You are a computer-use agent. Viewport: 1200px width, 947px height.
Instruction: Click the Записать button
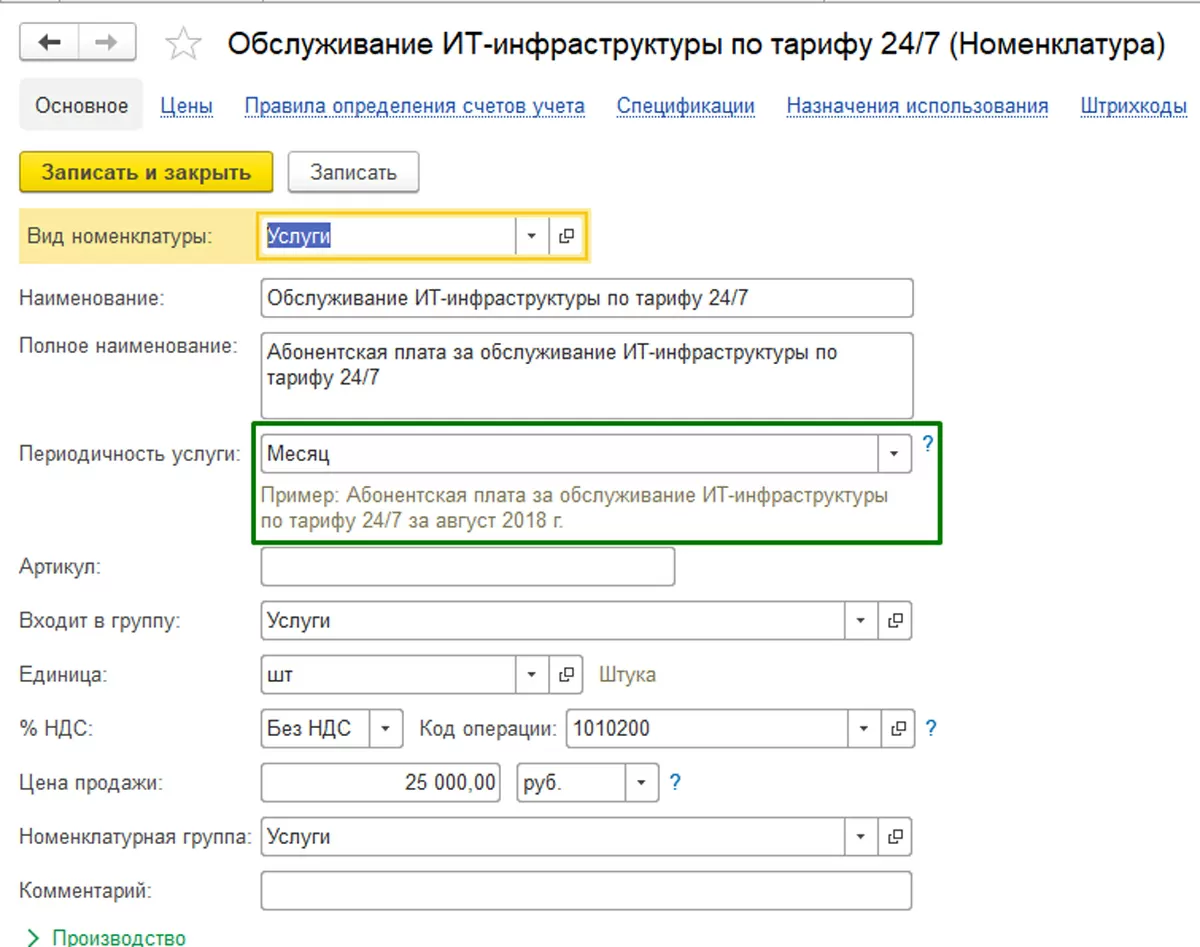point(353,172)
